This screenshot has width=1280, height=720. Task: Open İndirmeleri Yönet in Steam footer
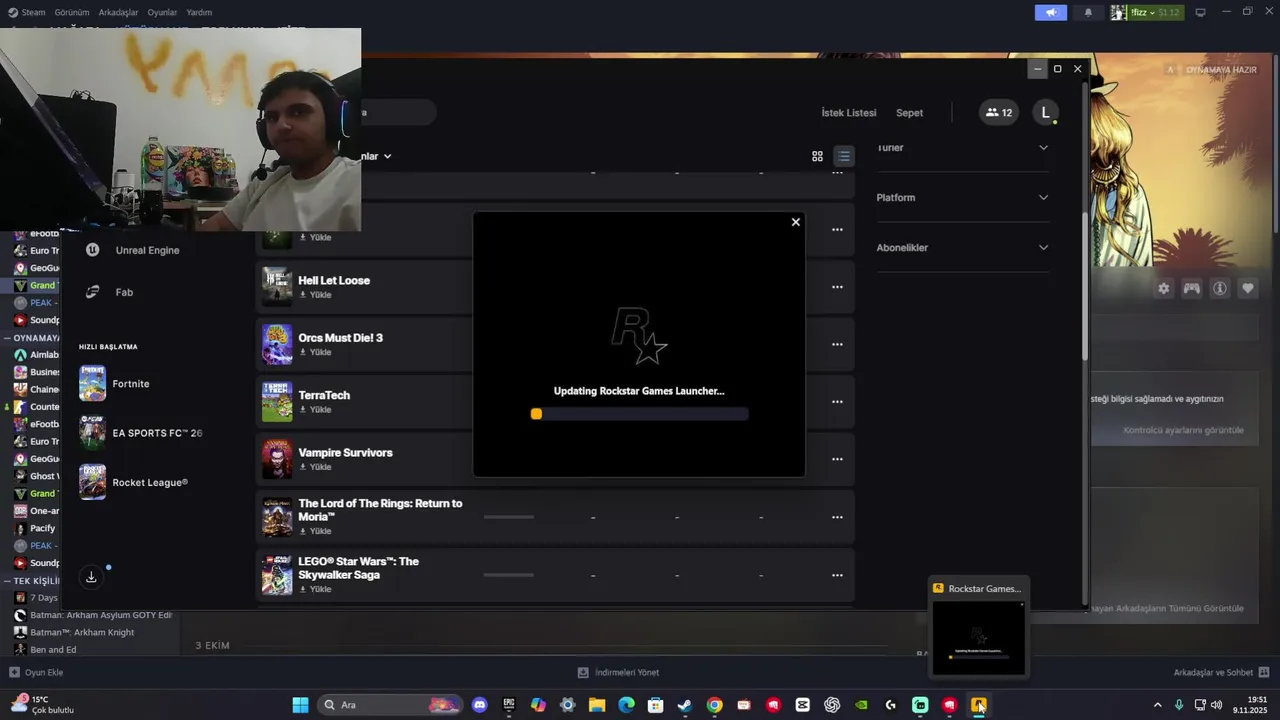618,673
